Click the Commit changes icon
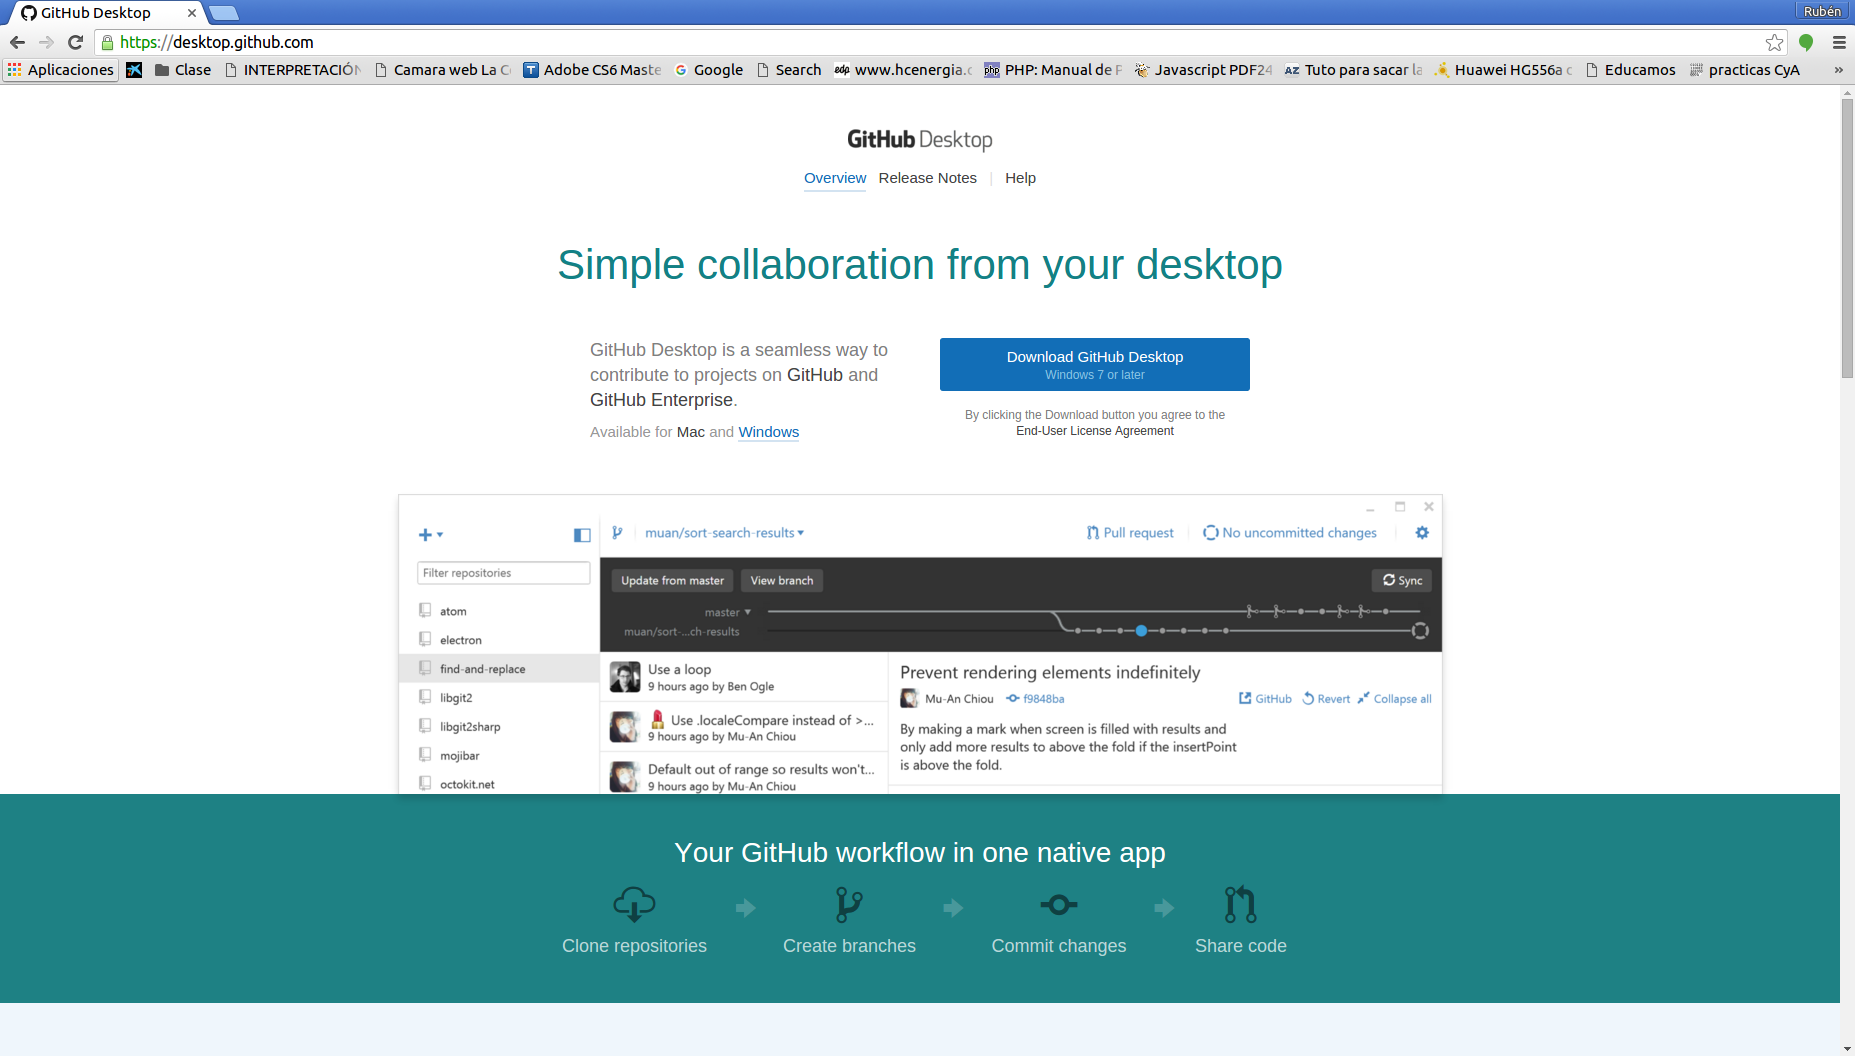The image size is (1855, 1056). coord(1059,905)
